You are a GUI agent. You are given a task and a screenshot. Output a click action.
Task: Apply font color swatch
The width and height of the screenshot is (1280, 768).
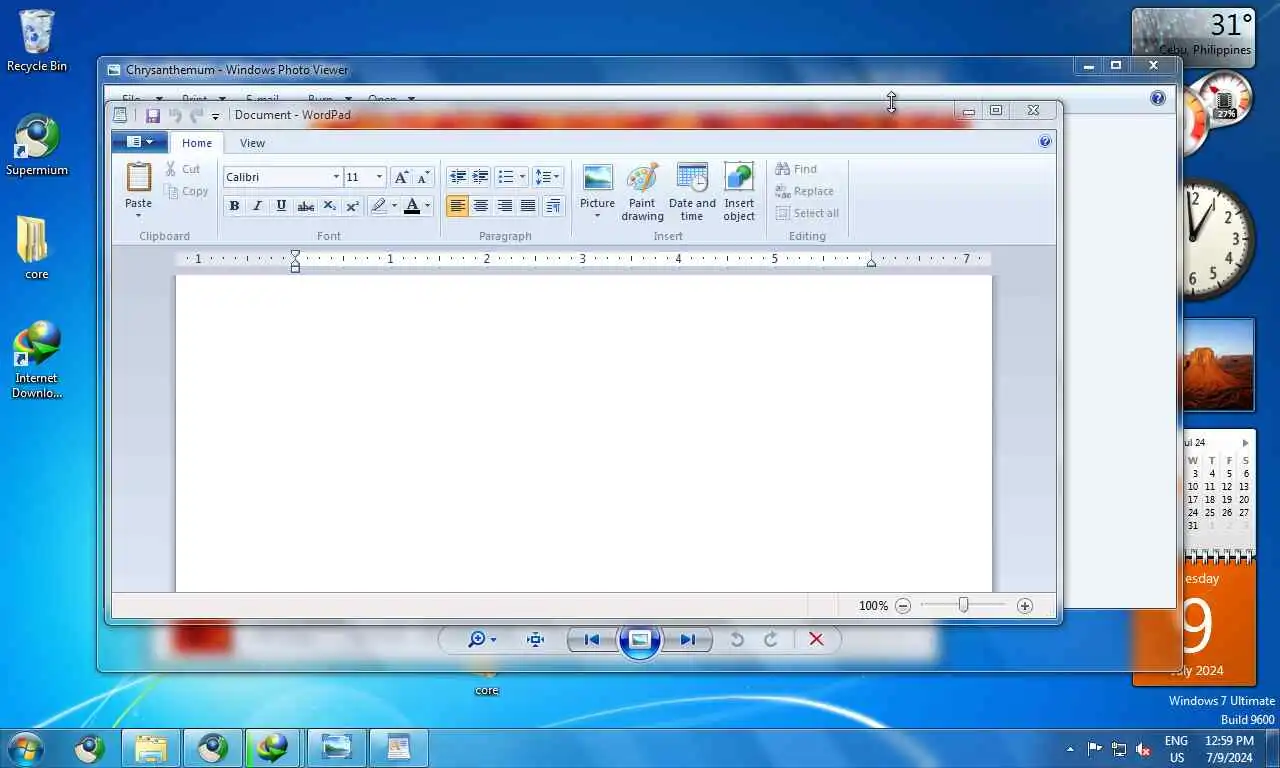click(x=411, y=206)
